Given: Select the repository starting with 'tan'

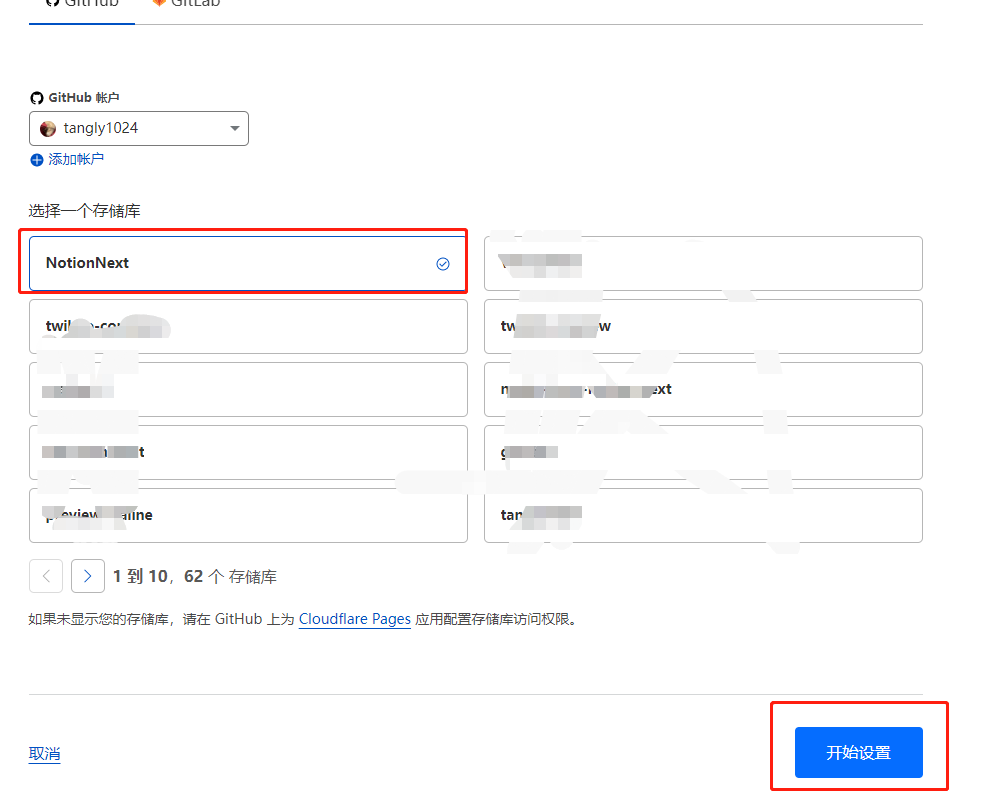Looking at the screenshot, I should pos(703,515).
